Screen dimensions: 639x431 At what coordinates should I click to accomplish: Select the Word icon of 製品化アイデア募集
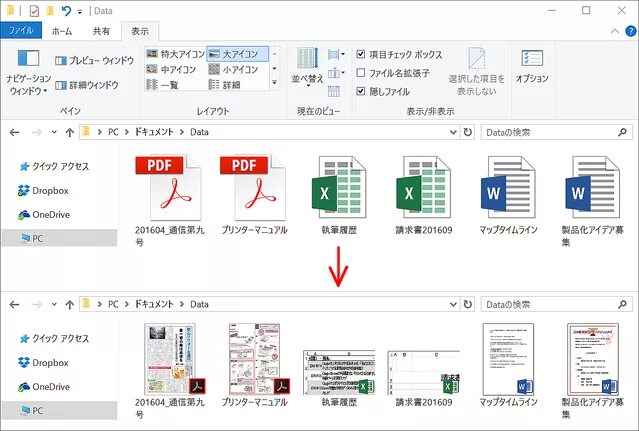pos(593,187)
